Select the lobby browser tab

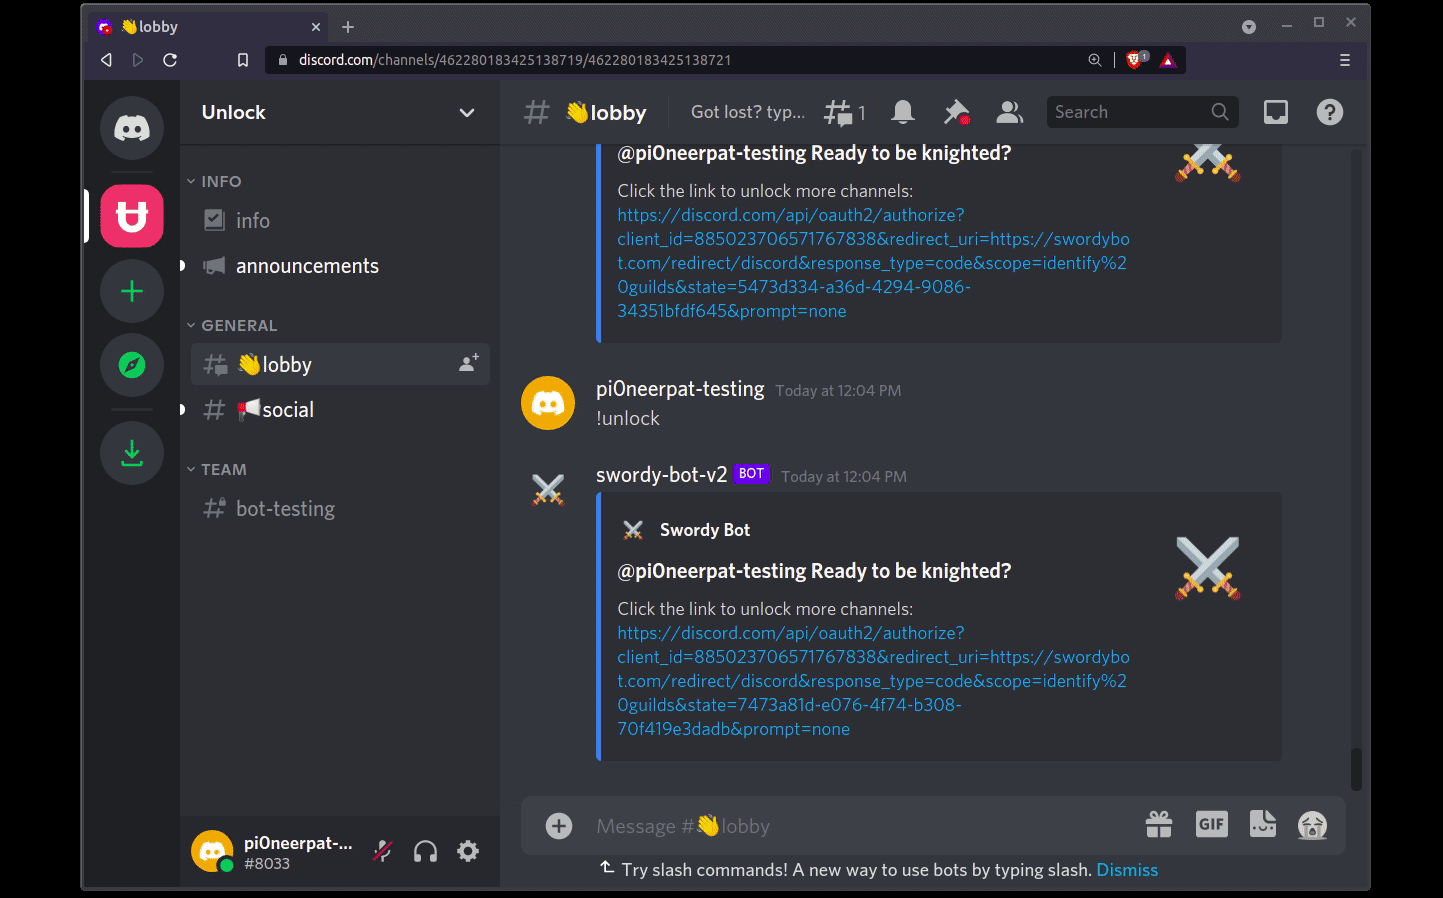[x=210, y=27]
